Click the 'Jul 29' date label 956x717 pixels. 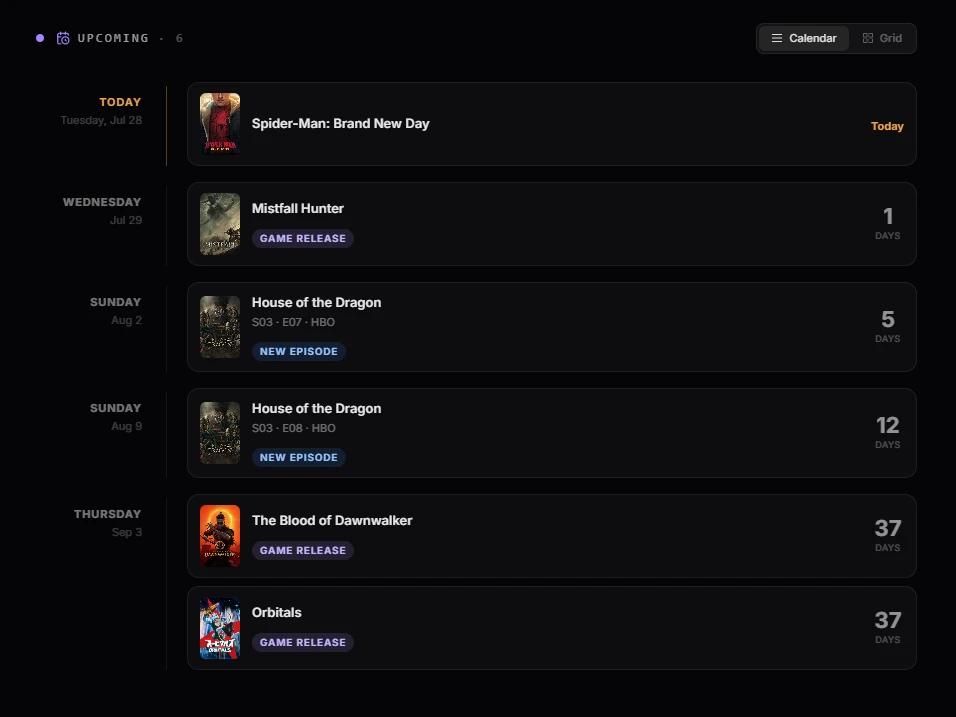pos(126,221)
